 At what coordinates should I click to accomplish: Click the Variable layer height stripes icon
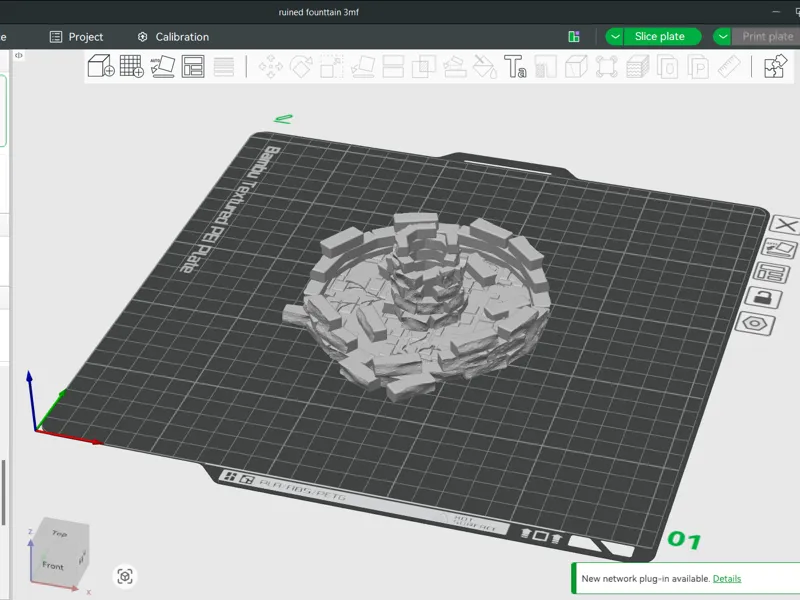[x=223, y=67]
